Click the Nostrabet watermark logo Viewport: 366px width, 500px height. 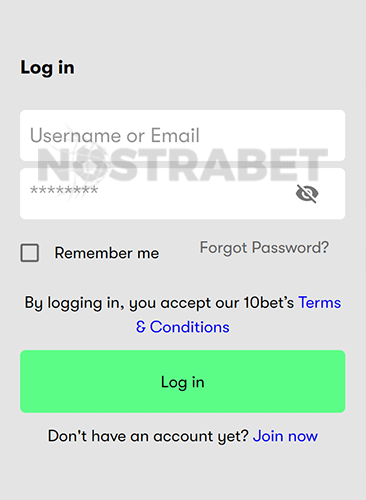(182, 165)
